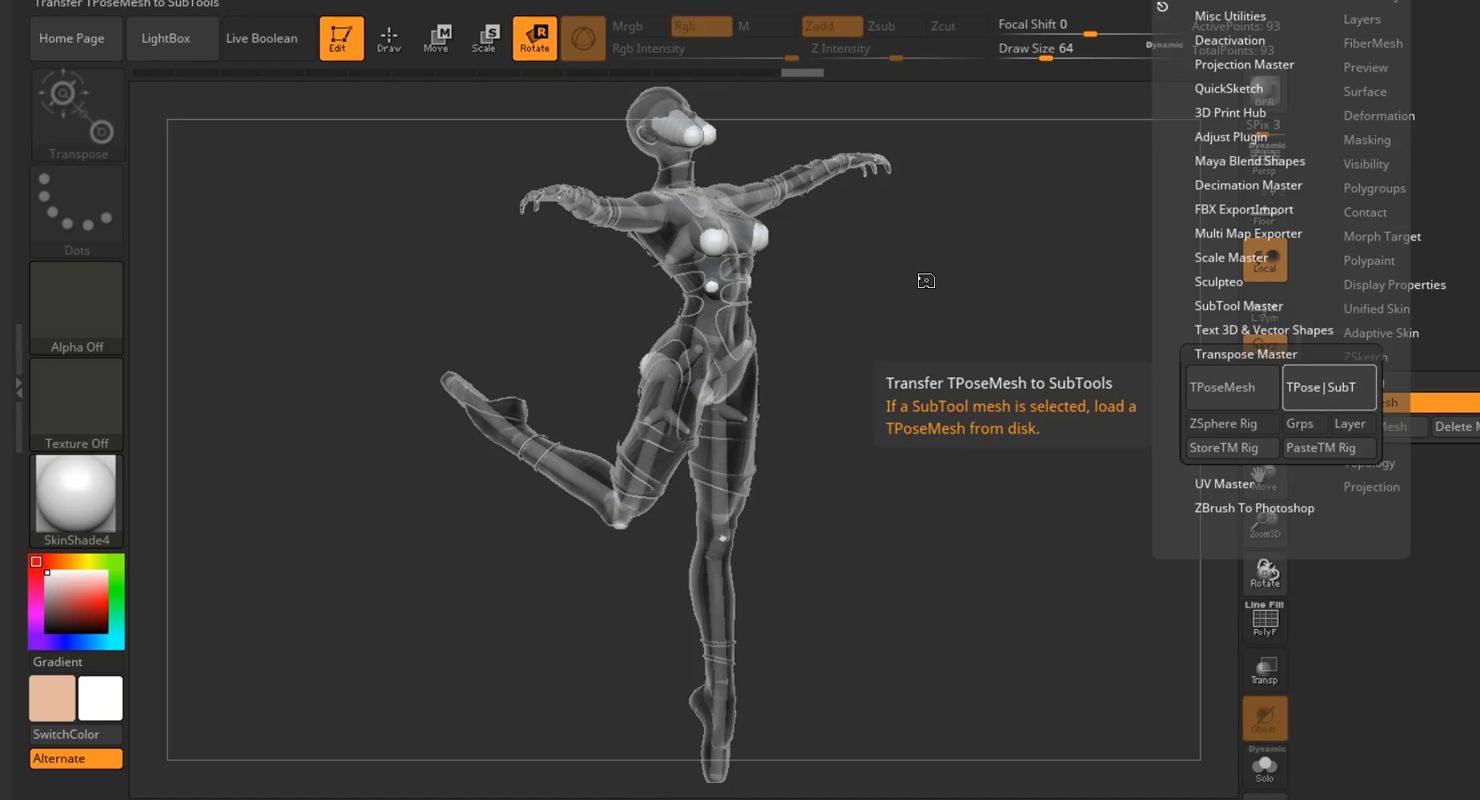Click PasteTM Rig button
The height and width of the screenshot is (800, 1480).
pos(1329,448)
